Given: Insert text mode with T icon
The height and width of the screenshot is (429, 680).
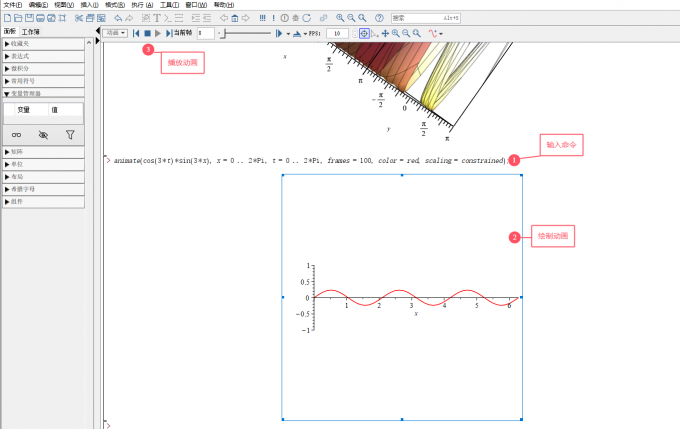Looking at the screenshot, I should click(157, 18).
